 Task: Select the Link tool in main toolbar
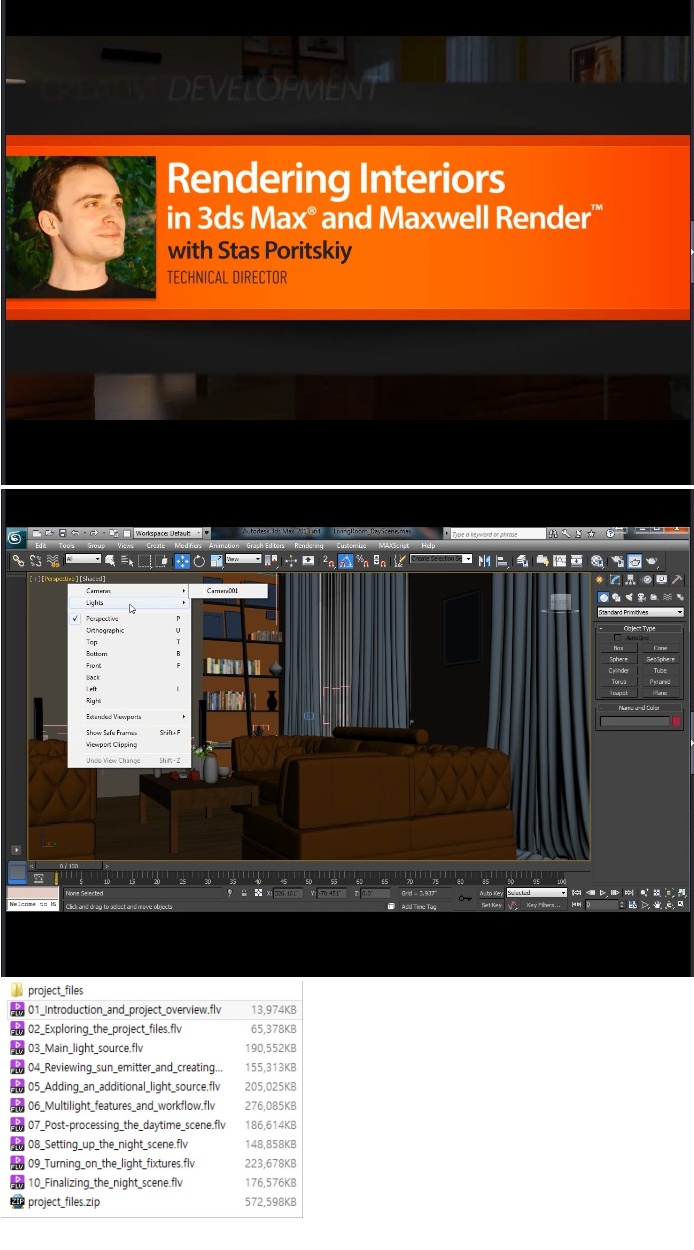coord(19,560)
